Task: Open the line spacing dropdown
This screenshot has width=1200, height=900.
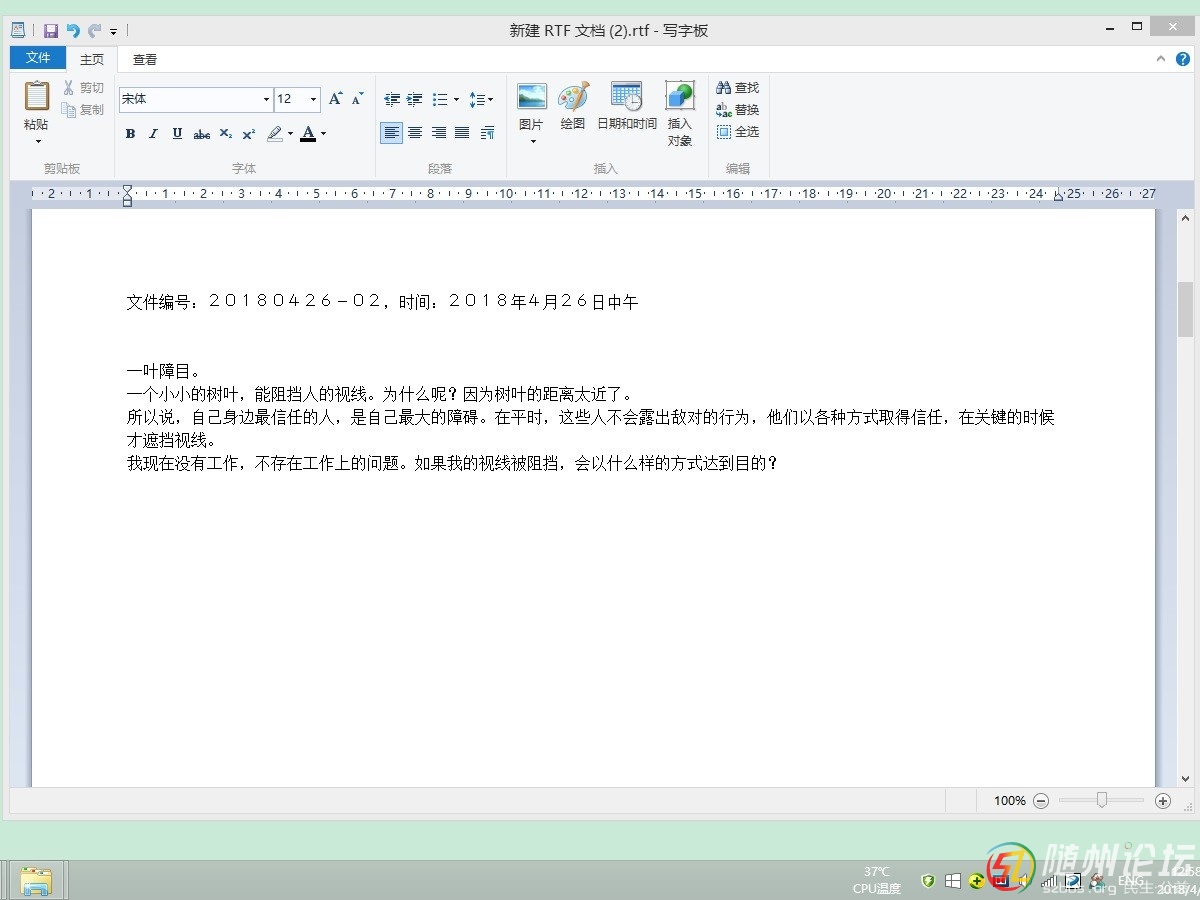Action: 481,100
